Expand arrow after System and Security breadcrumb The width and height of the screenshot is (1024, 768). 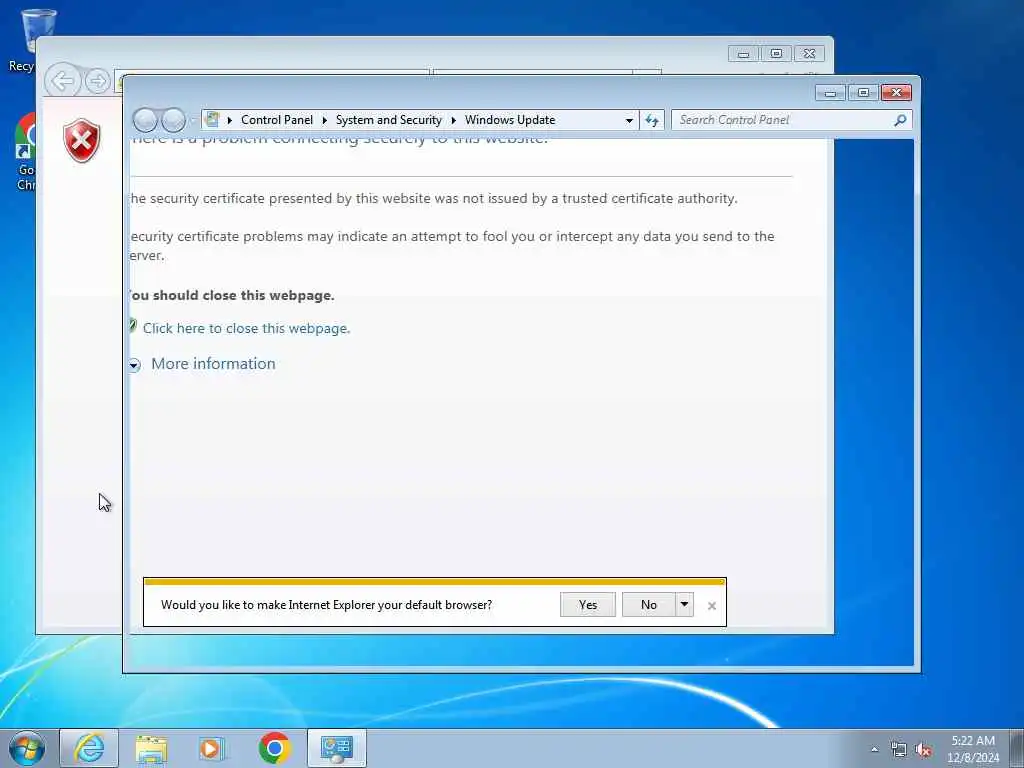click(x=453, y=120)
